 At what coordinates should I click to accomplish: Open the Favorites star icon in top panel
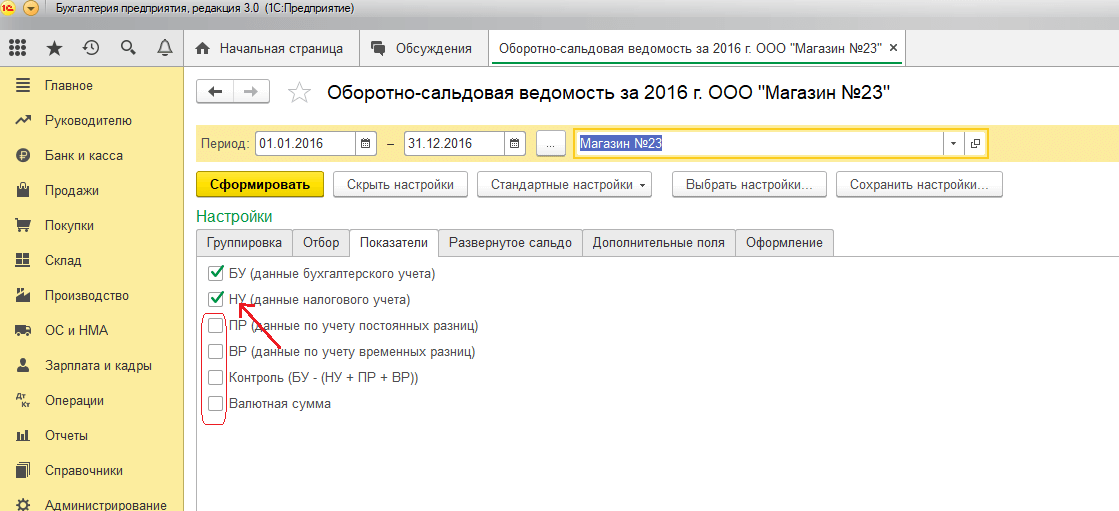click(54, 48)
